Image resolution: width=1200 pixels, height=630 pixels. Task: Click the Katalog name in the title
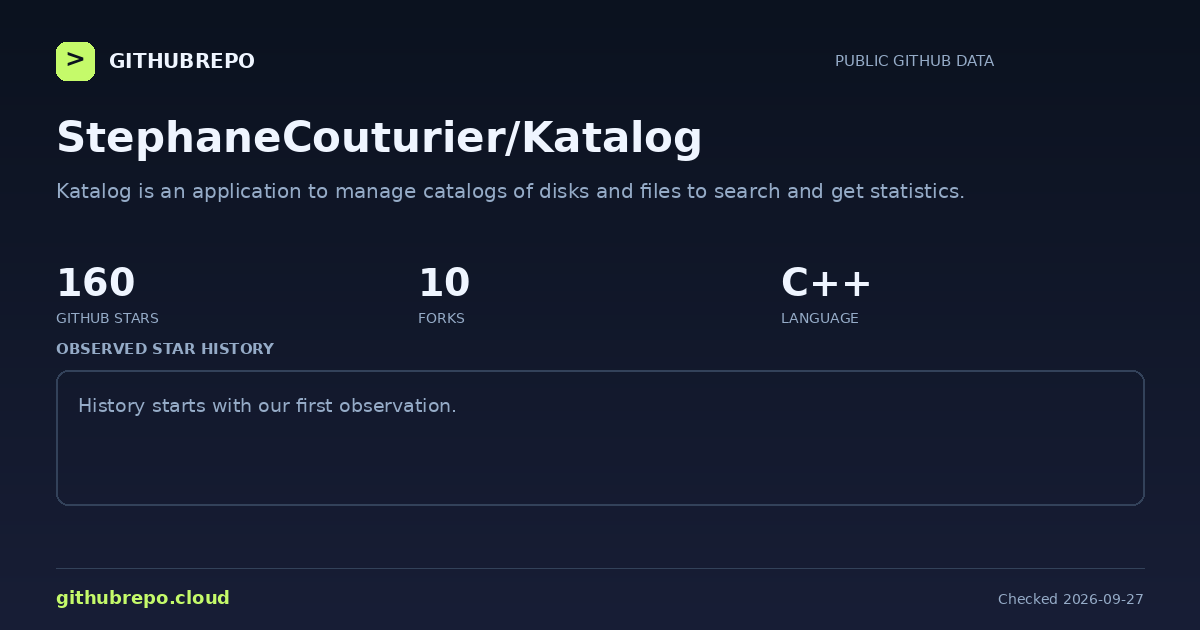612,138
